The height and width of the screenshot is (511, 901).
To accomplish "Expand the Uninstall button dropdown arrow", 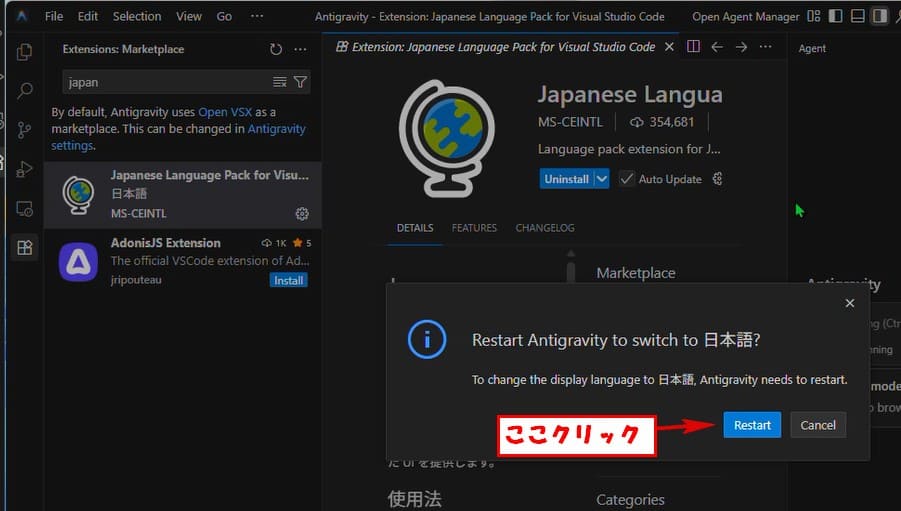I will click(601, 179).
